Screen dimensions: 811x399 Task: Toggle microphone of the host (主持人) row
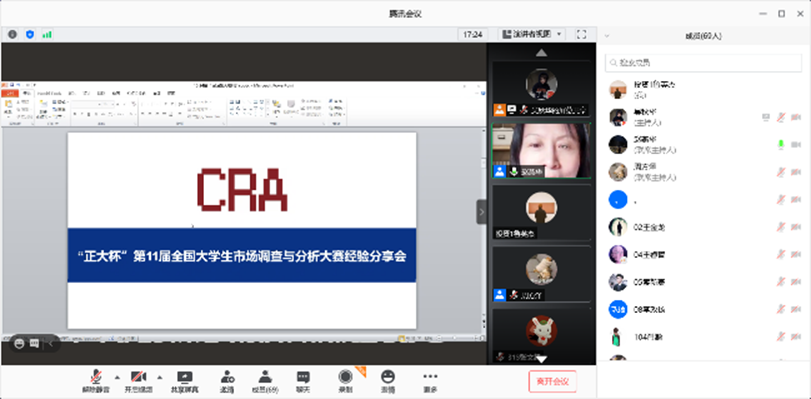[x=781, y=117]
